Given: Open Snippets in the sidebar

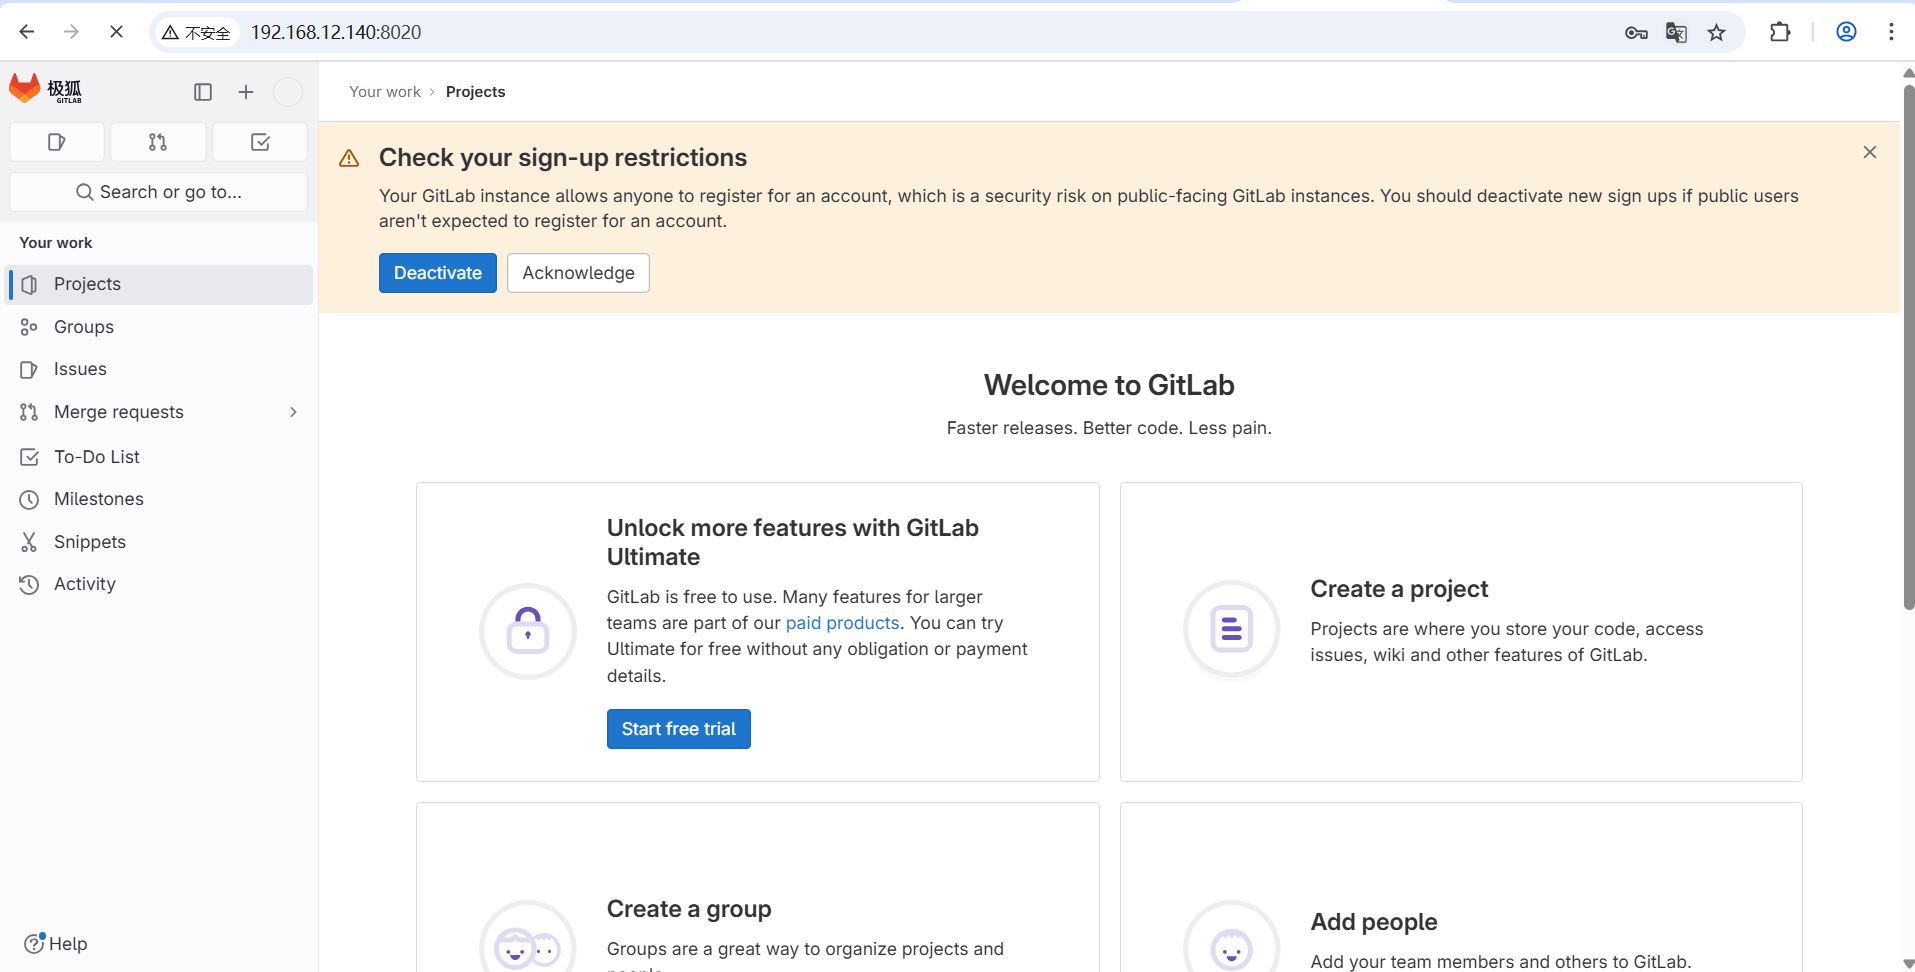Looking at the screenshot, I should pos(160,542).
